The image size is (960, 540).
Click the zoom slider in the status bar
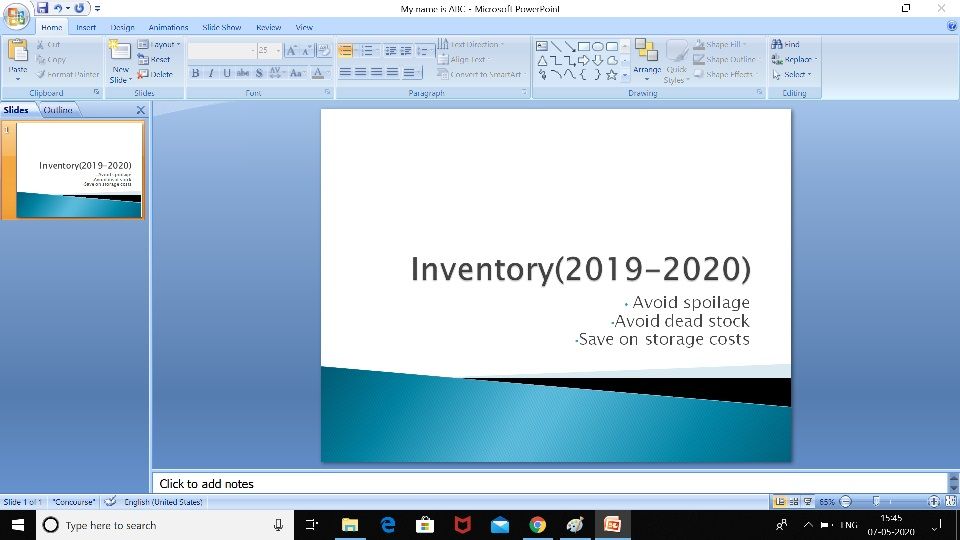(x=889, y=501)
